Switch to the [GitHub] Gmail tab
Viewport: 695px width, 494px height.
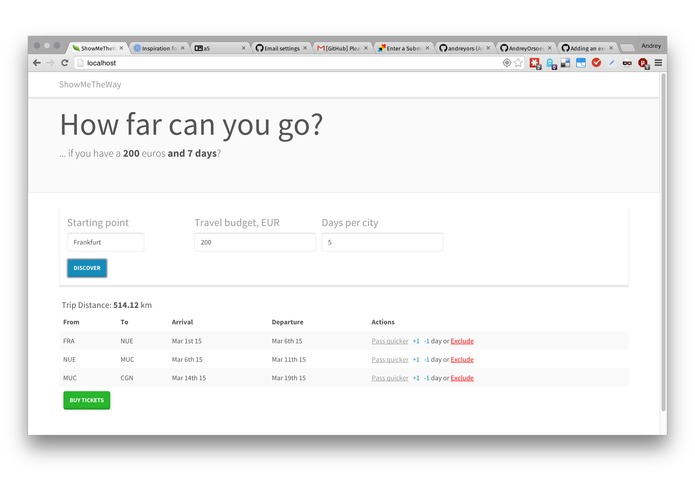342,48
